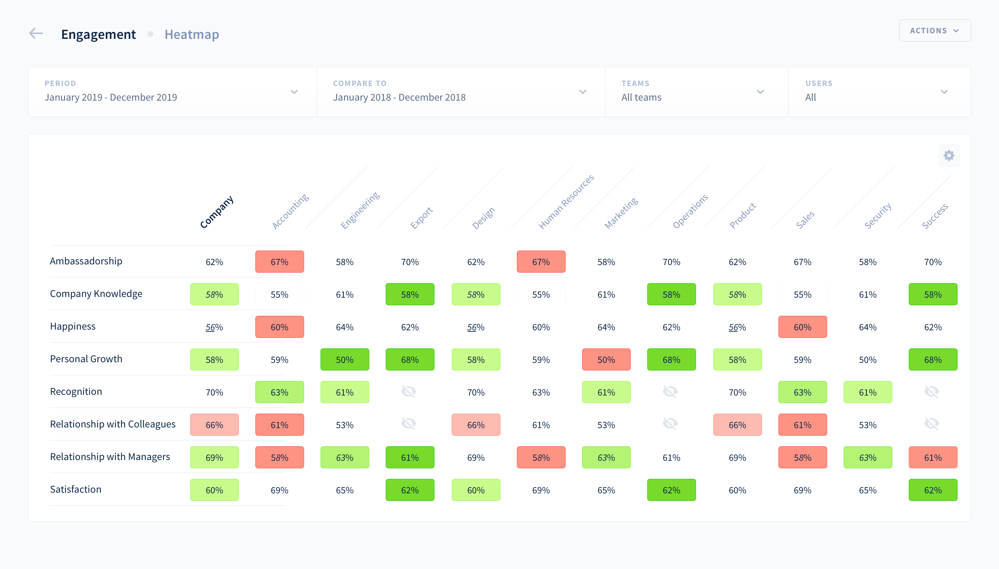This screenshot has width=999, height=569.
Task: Click light pink 66% Company Relationship with Colleagues cell
Action: coord(214,425)
